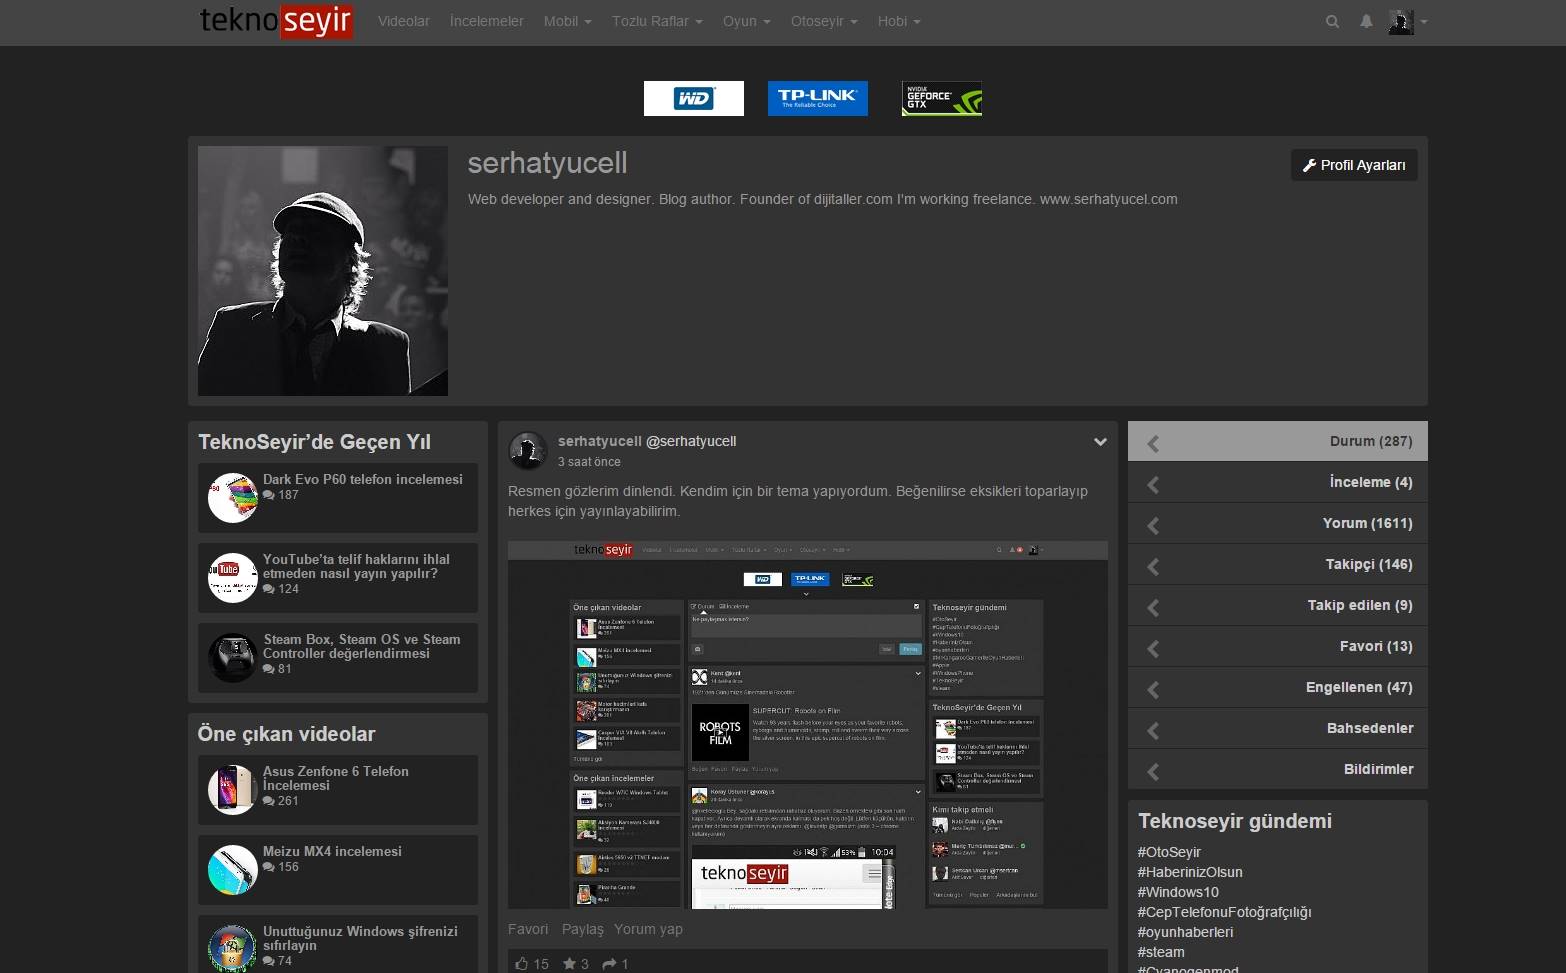
Task: Click the #Windows10 trending hashtag
Action: (1178, 892)
